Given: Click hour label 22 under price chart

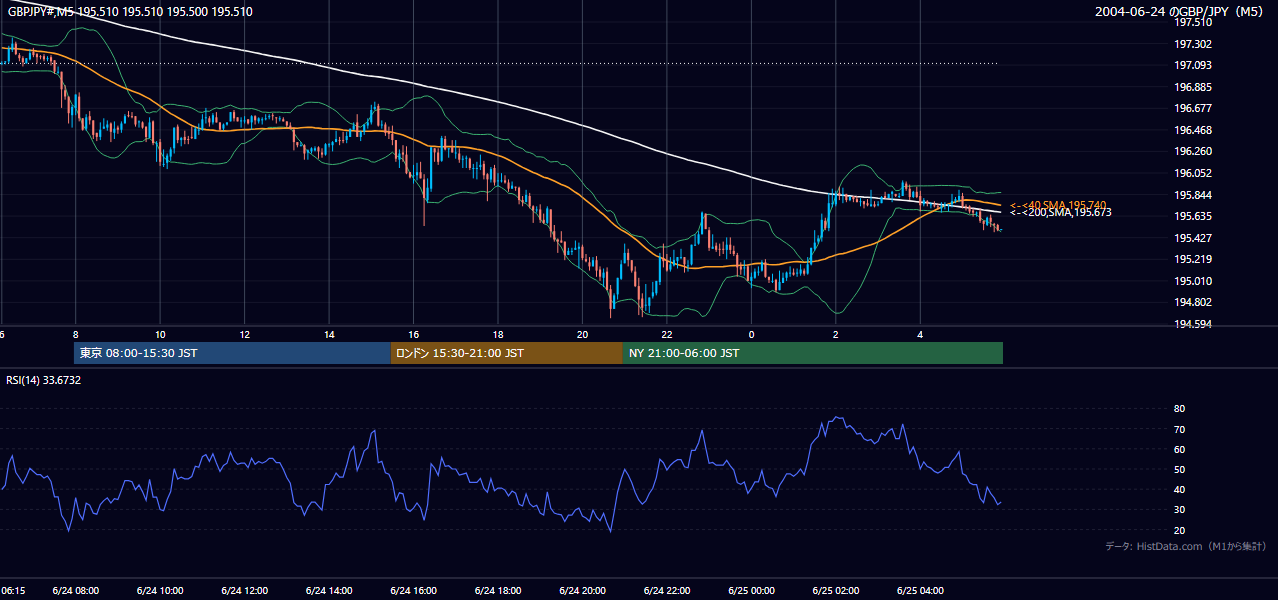Looking at the screenshot, I should (x=666, y=334).
